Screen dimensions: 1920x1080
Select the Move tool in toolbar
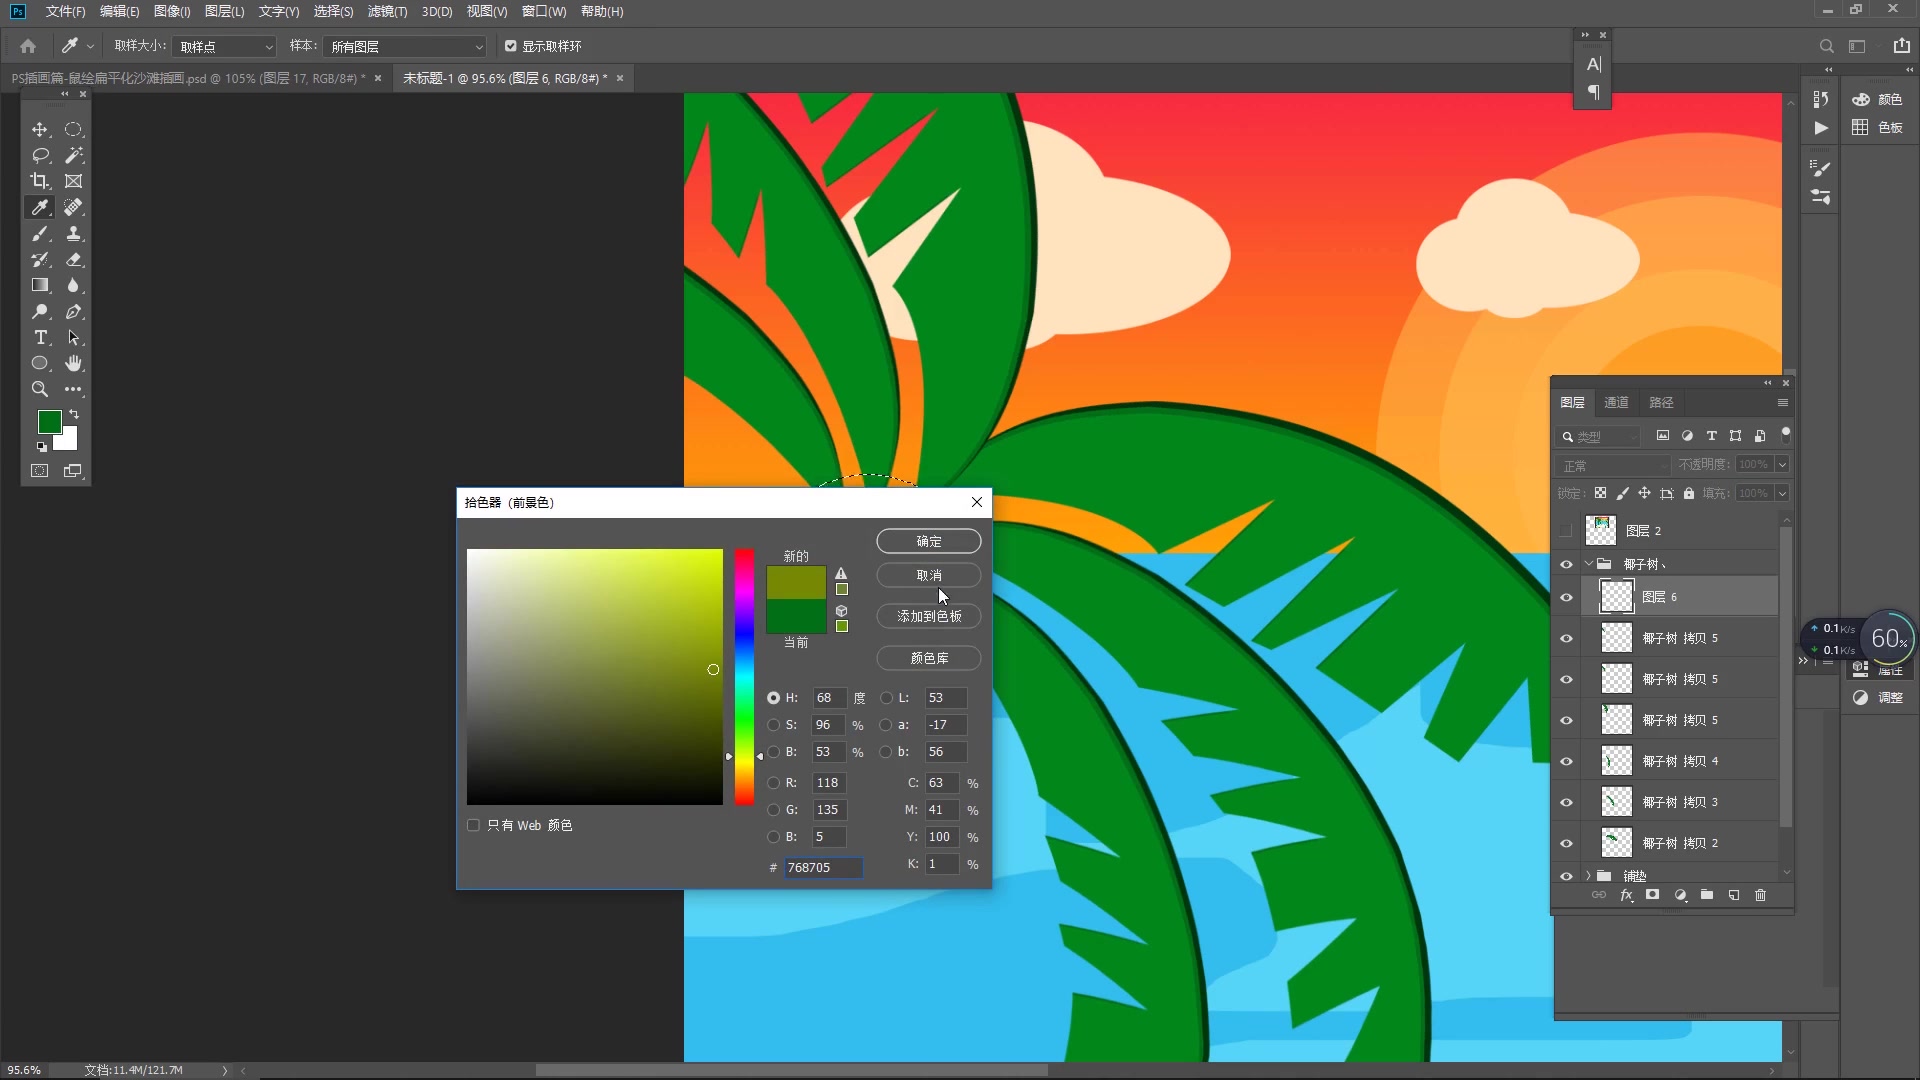(x=40, y=128)
